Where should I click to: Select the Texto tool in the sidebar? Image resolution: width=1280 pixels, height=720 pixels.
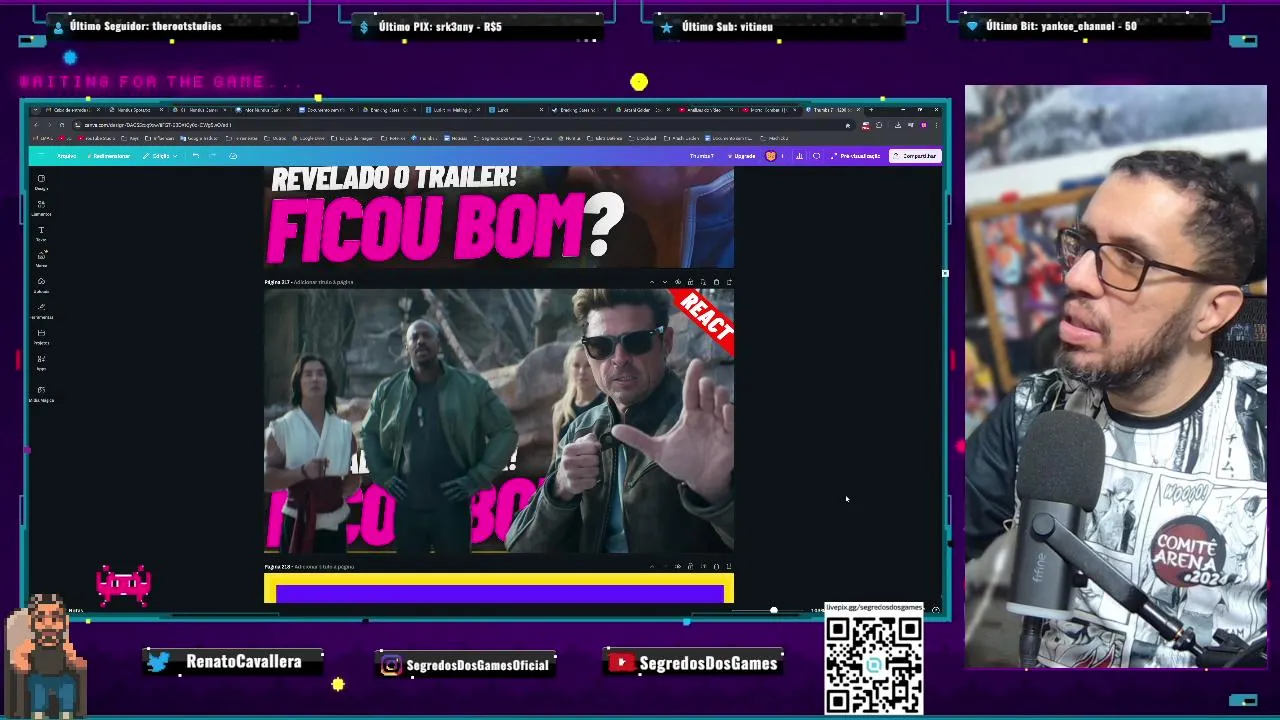41,234
